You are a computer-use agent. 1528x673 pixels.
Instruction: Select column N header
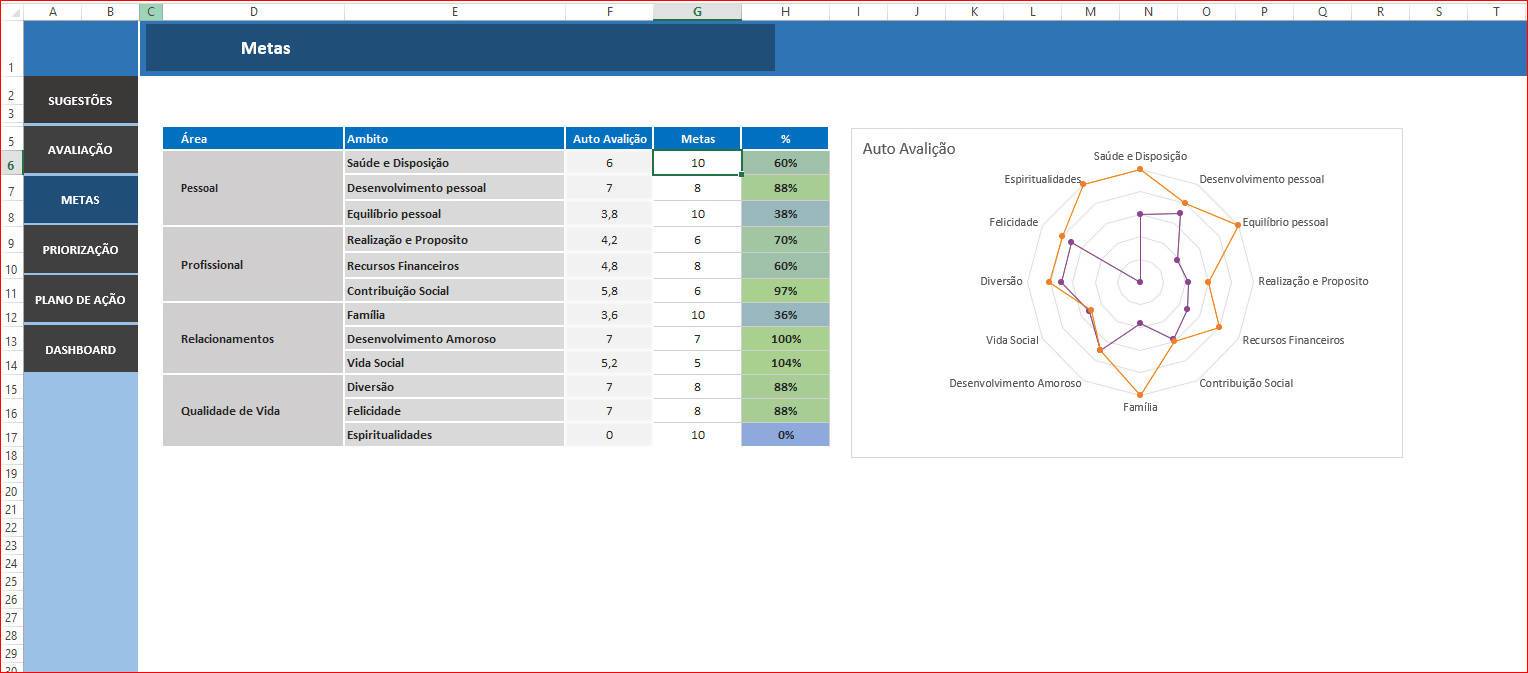1148,12
